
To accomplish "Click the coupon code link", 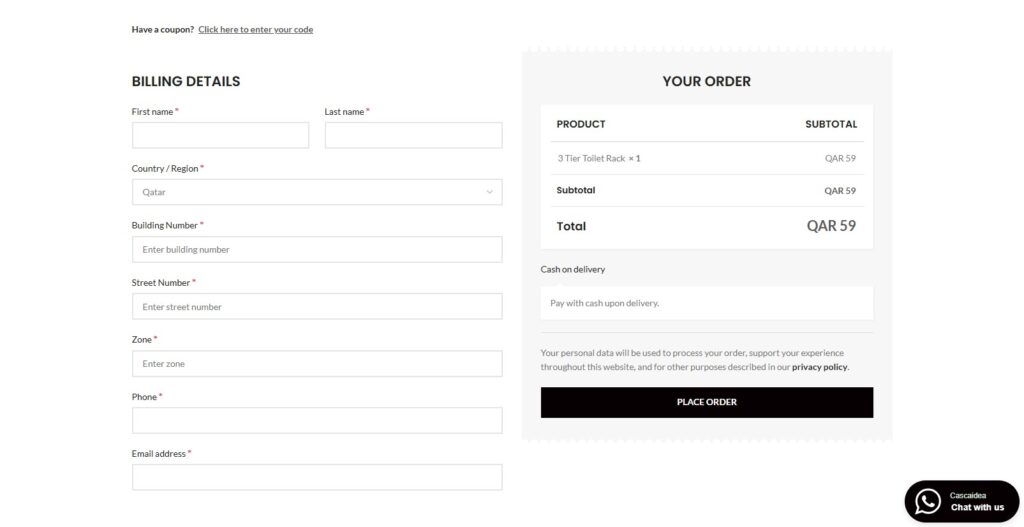I will coord(255,29).
